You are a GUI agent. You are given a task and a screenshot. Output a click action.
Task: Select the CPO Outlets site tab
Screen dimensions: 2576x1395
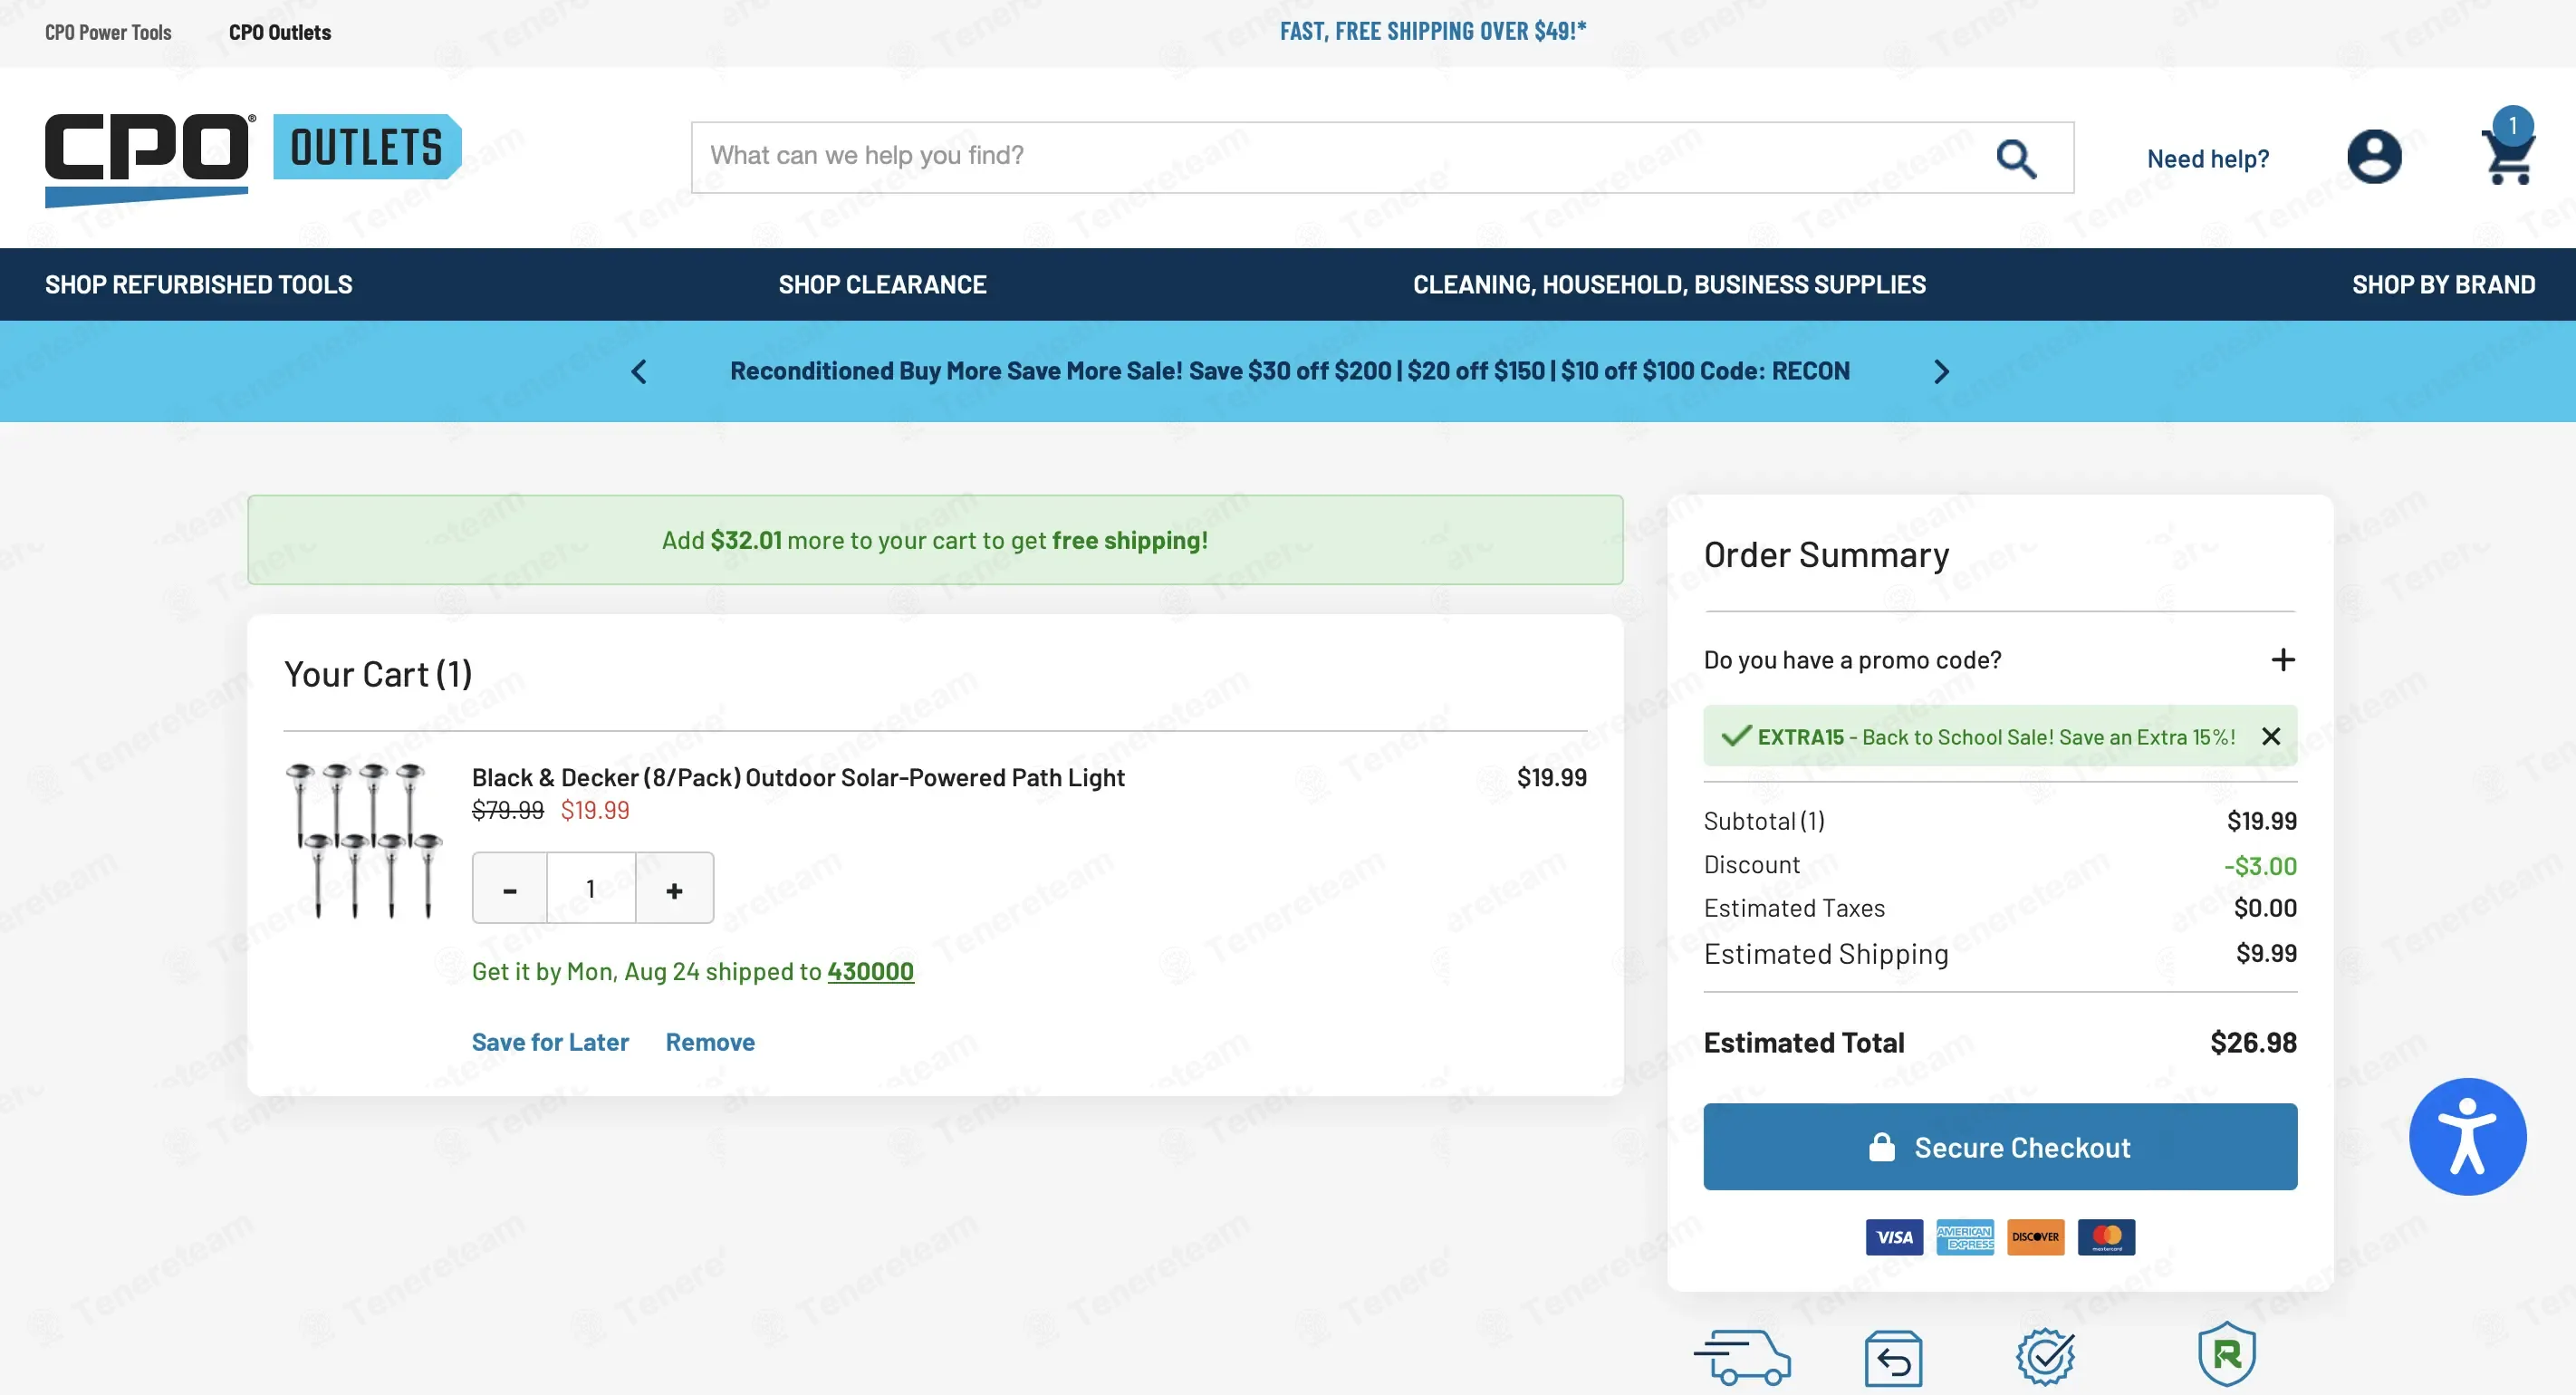(280, 32)
